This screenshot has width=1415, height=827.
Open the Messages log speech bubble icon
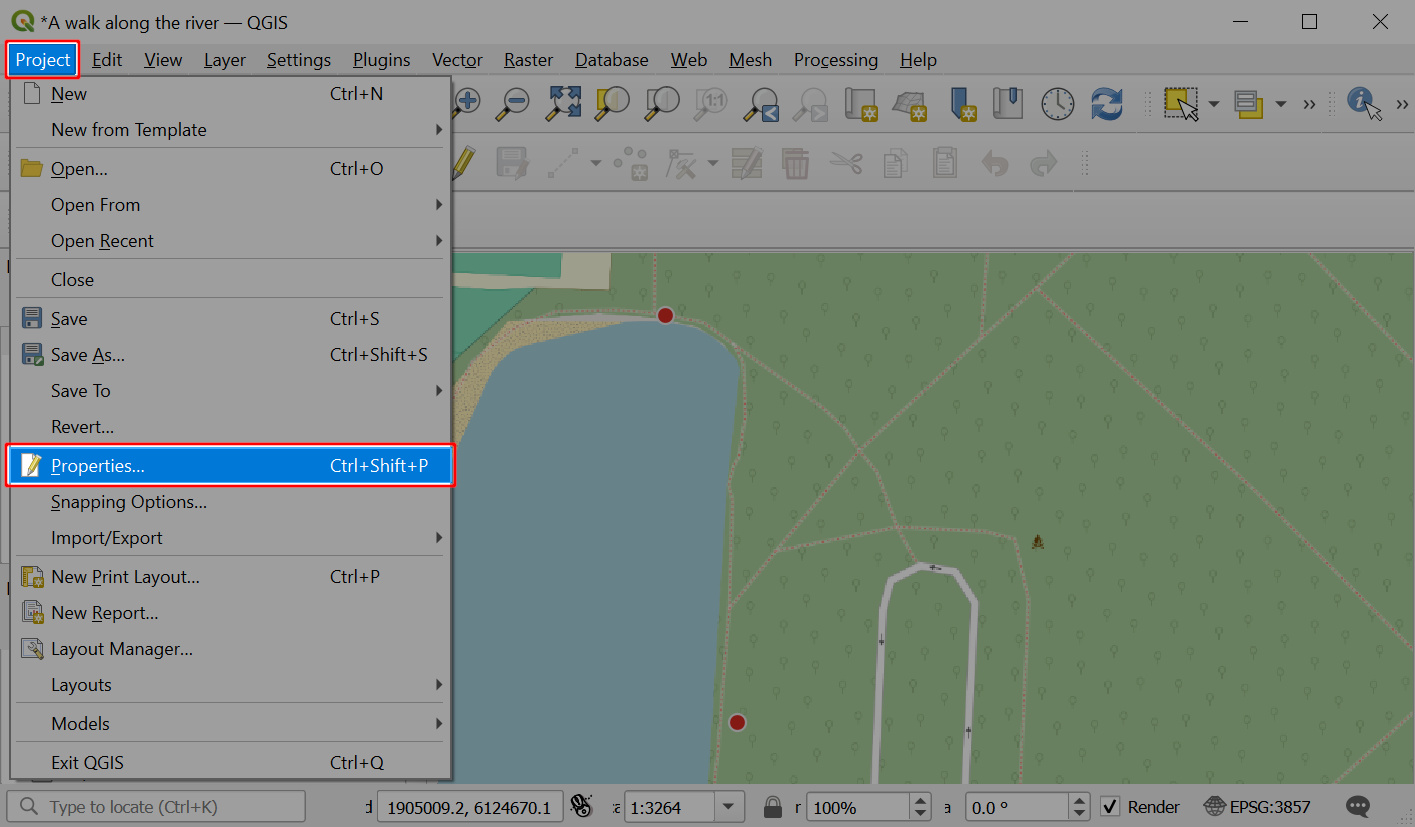click(x=1357, y=806)
